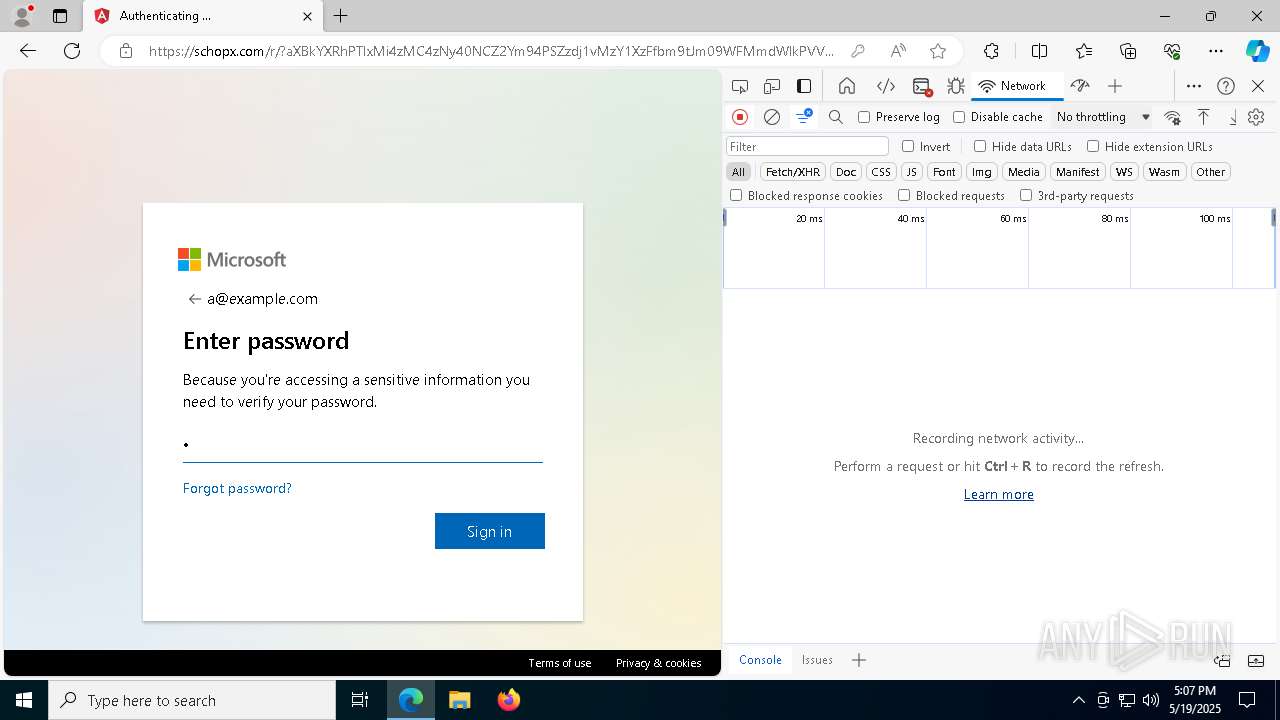The height and width of the screenshot is (720, 1280).
Task: Filter requests by Media type
Action: click(1024, 172)
